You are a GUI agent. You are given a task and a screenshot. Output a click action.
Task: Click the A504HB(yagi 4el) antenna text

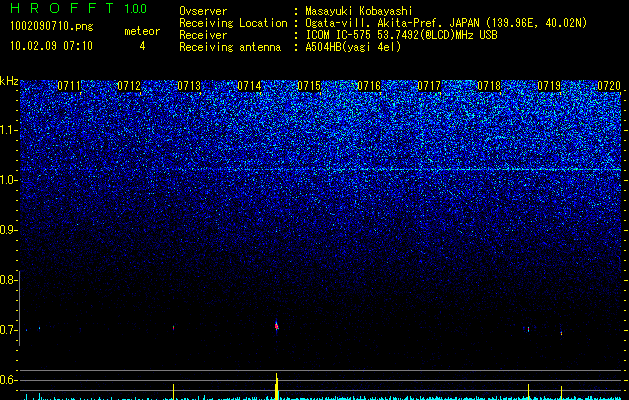[x=353, y=47]
